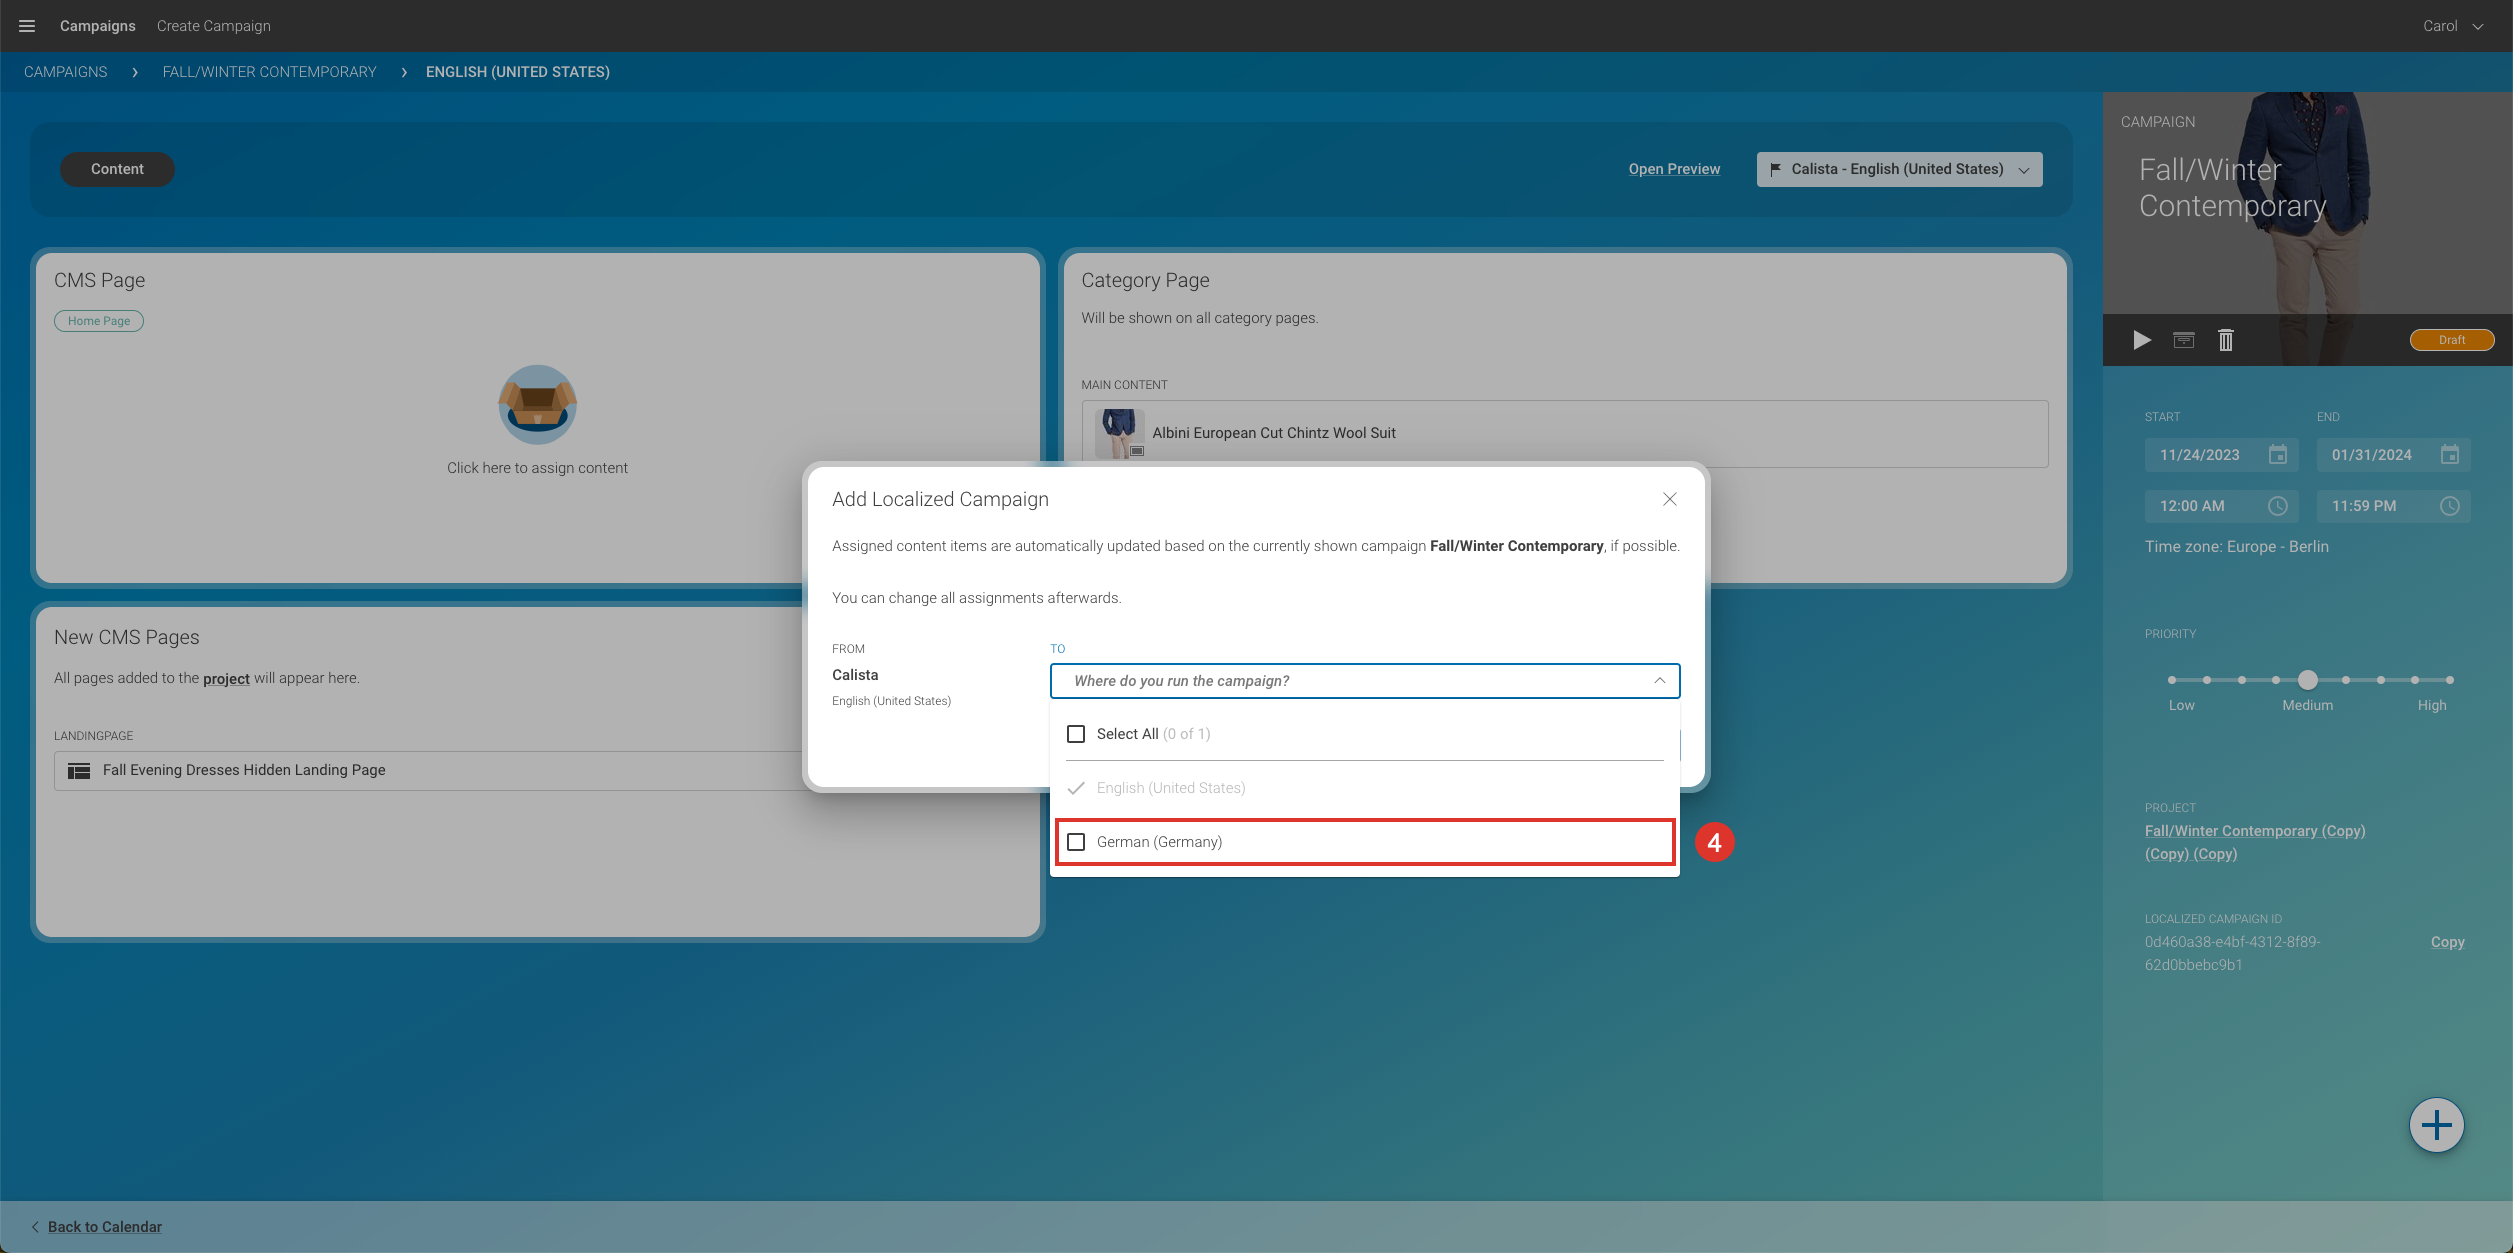Delete the campaign via the trash icon
The width and height of the screenshot is (2513, 1253).
2226,340
